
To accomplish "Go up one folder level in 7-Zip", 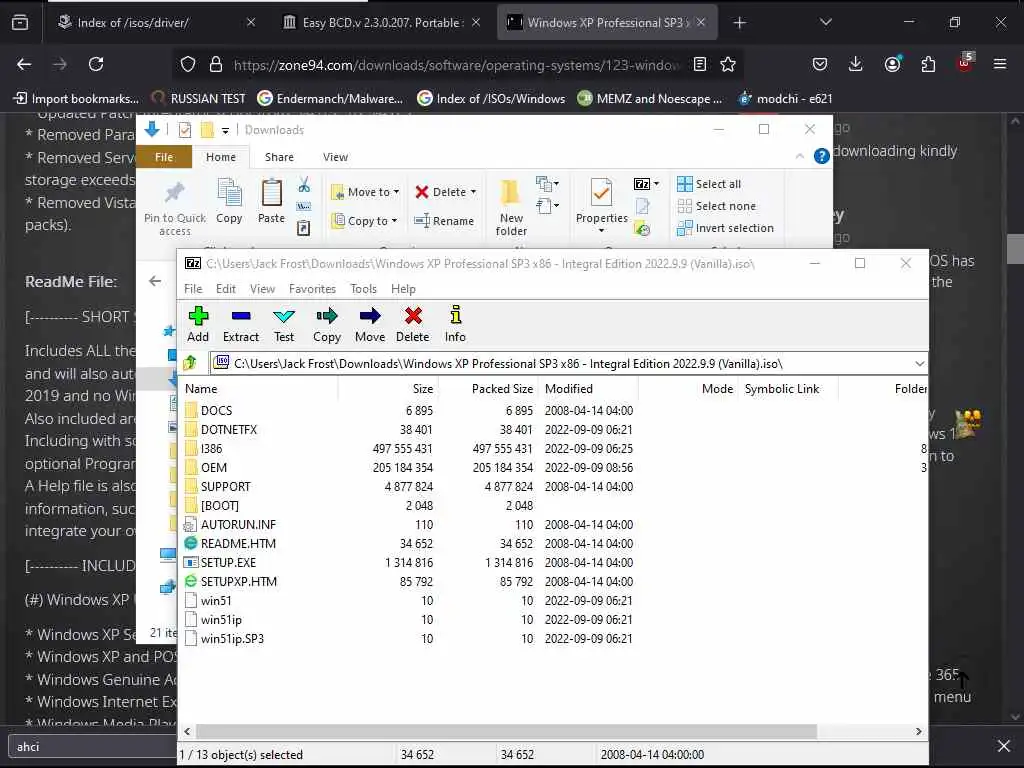I will coord(190,363).
